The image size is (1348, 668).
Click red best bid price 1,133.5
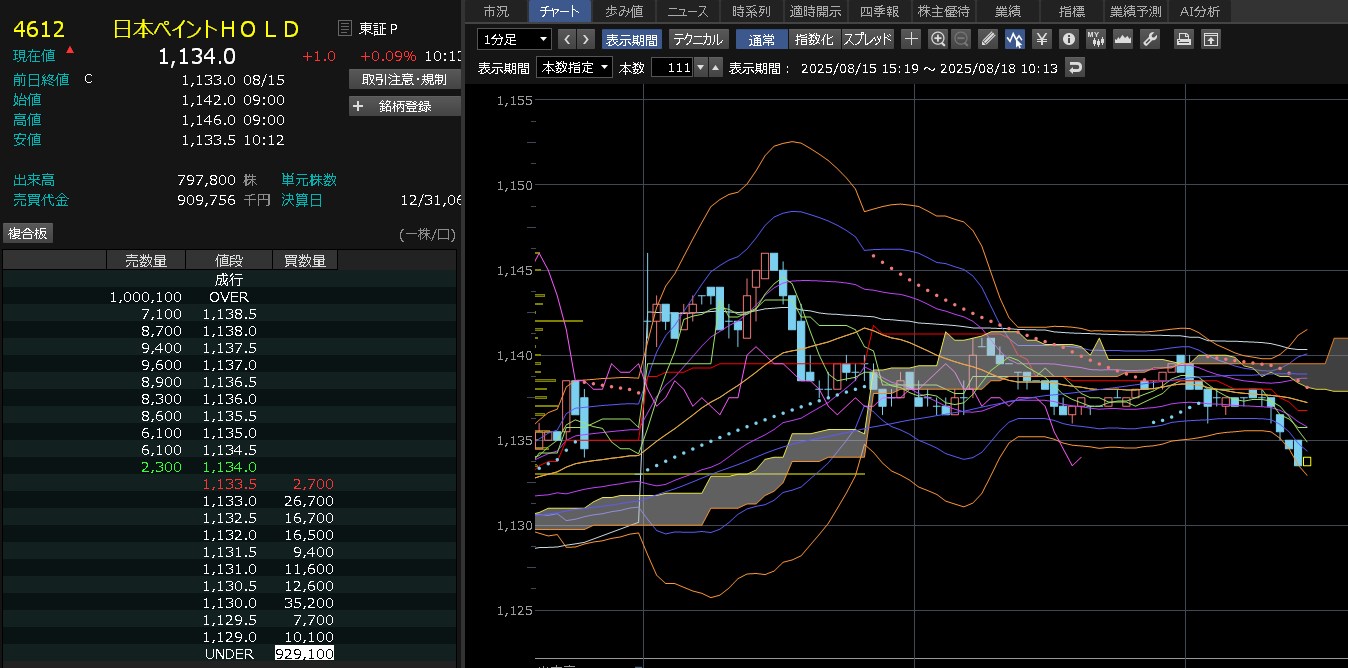229,484
